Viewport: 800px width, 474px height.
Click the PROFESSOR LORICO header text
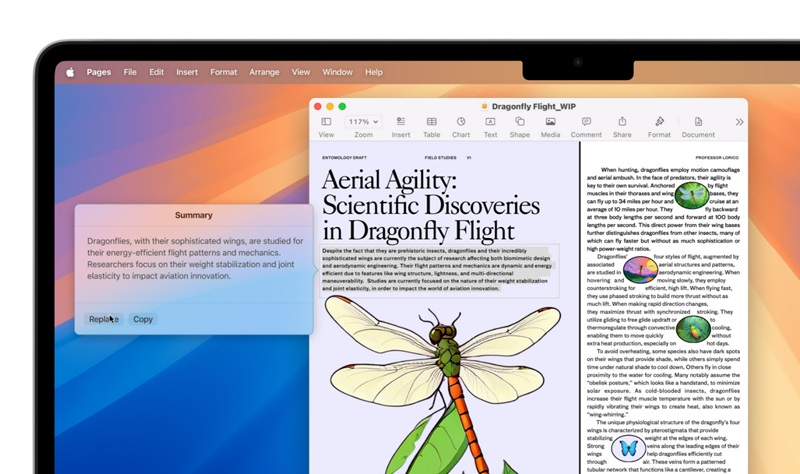[x=717, y=158]
